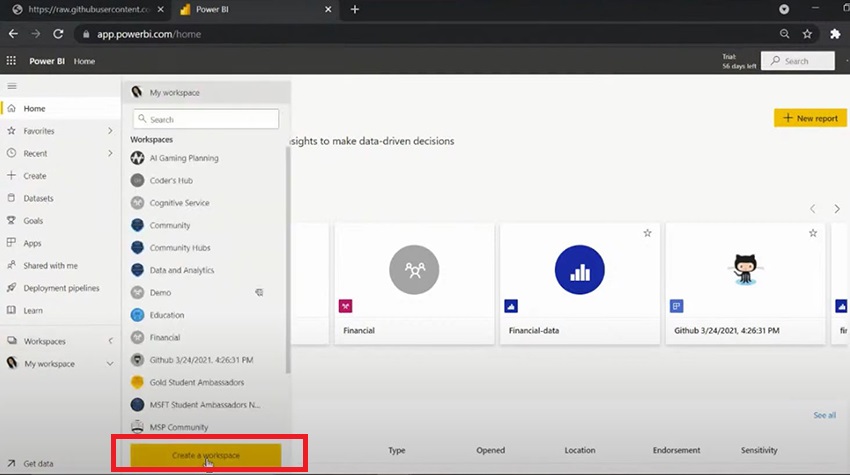Open MSFT Student Ambassadors workspace
Screen dimensions: 850x475
point(204,405)
